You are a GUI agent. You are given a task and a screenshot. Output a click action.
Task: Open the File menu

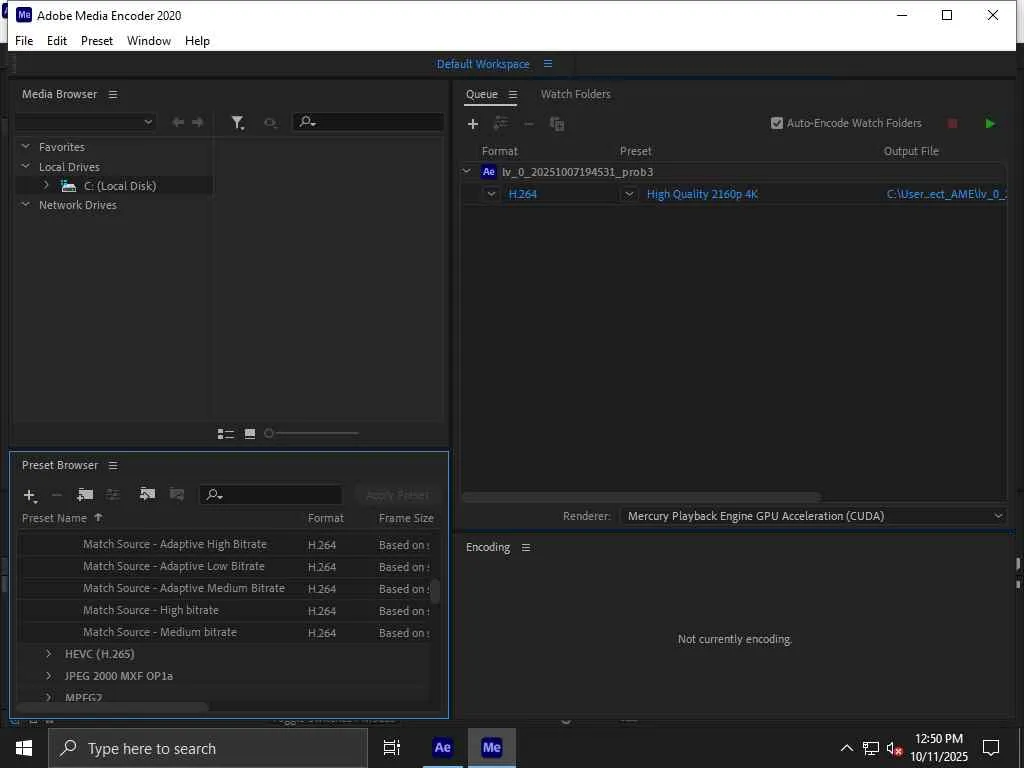(x=24, y=40)
